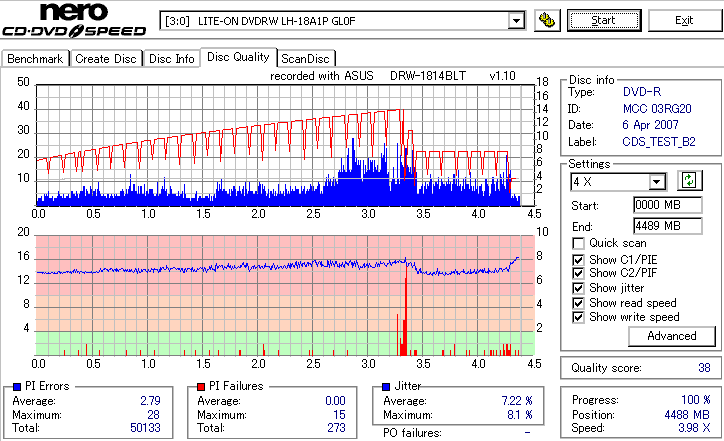Viewport: 724px width, 441px height.
Task: Click the Nero CD-DVD Speed logo
Action: pyautogui.click(x=74, y=20)
